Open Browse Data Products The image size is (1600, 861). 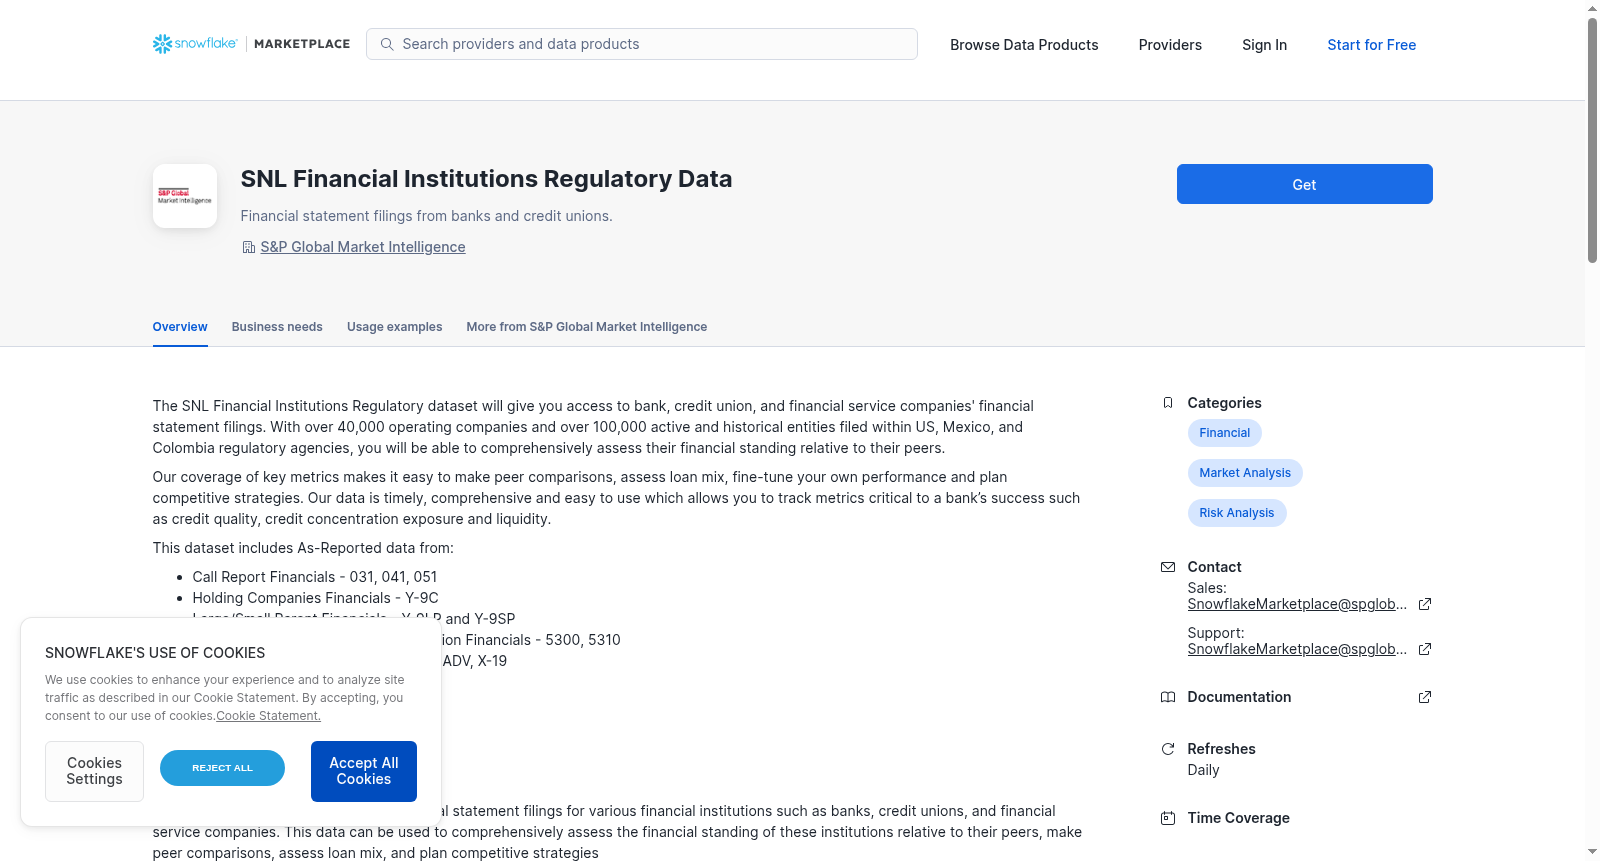(1024, 45)
